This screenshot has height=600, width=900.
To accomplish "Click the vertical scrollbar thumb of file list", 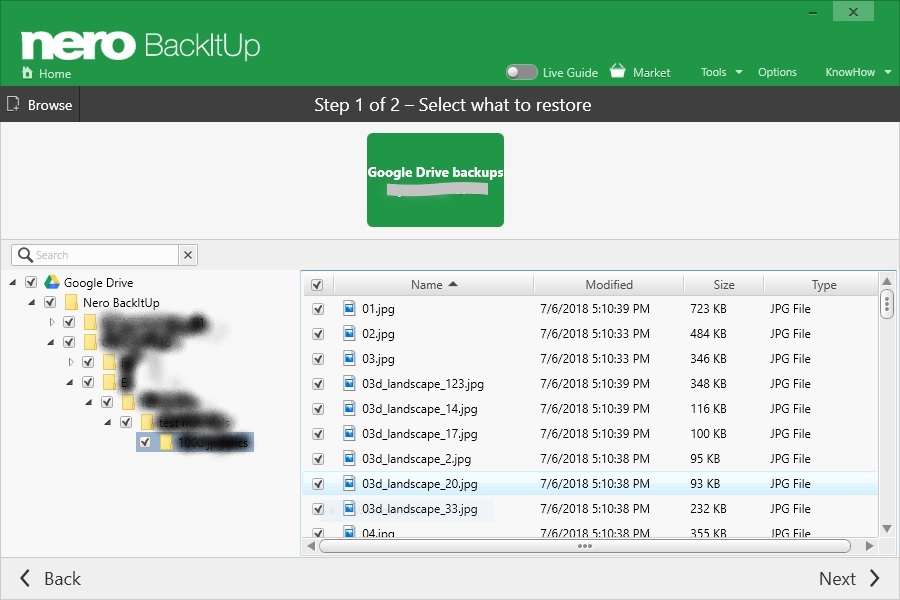I will (x=887, y=304).
